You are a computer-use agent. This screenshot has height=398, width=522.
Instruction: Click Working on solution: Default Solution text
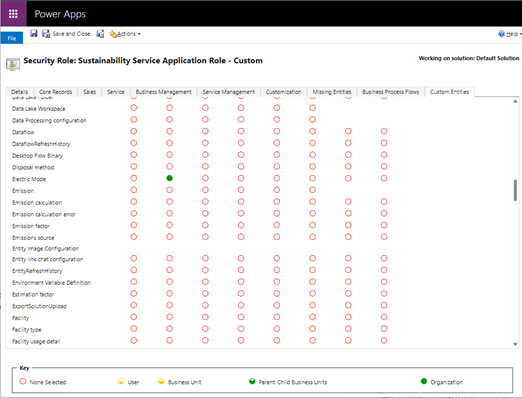(469, 58)
